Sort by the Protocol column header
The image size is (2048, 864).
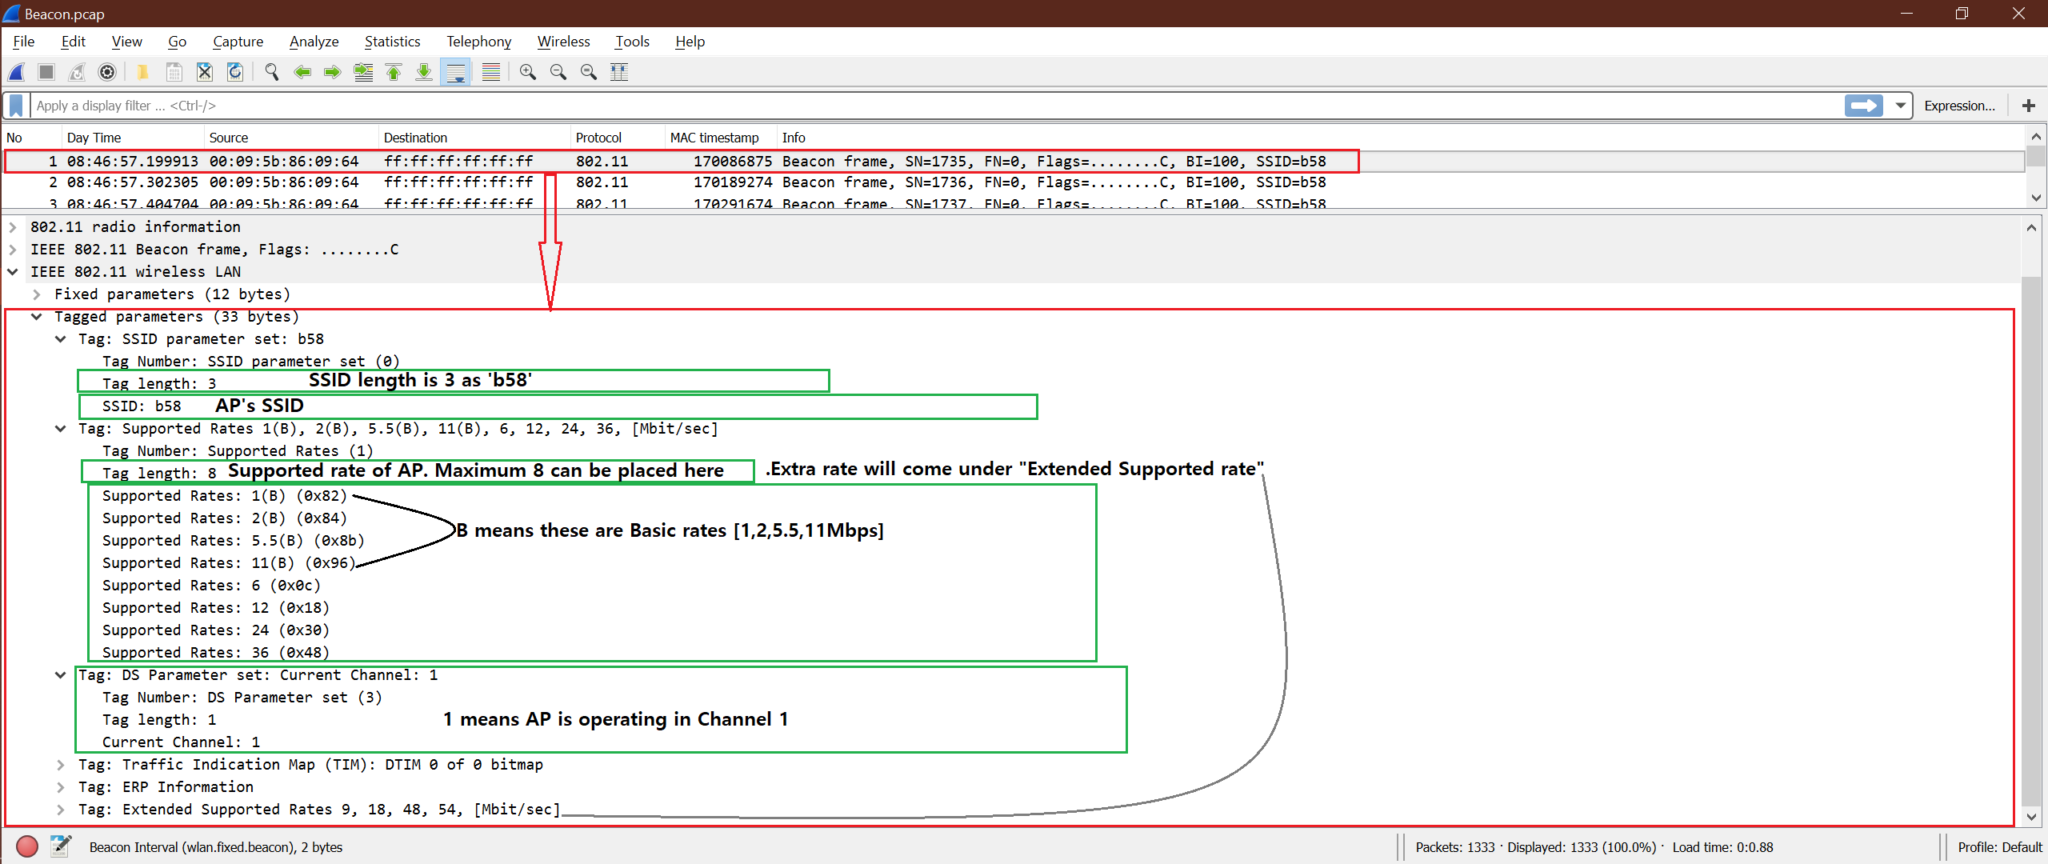[x=617, y=138]
